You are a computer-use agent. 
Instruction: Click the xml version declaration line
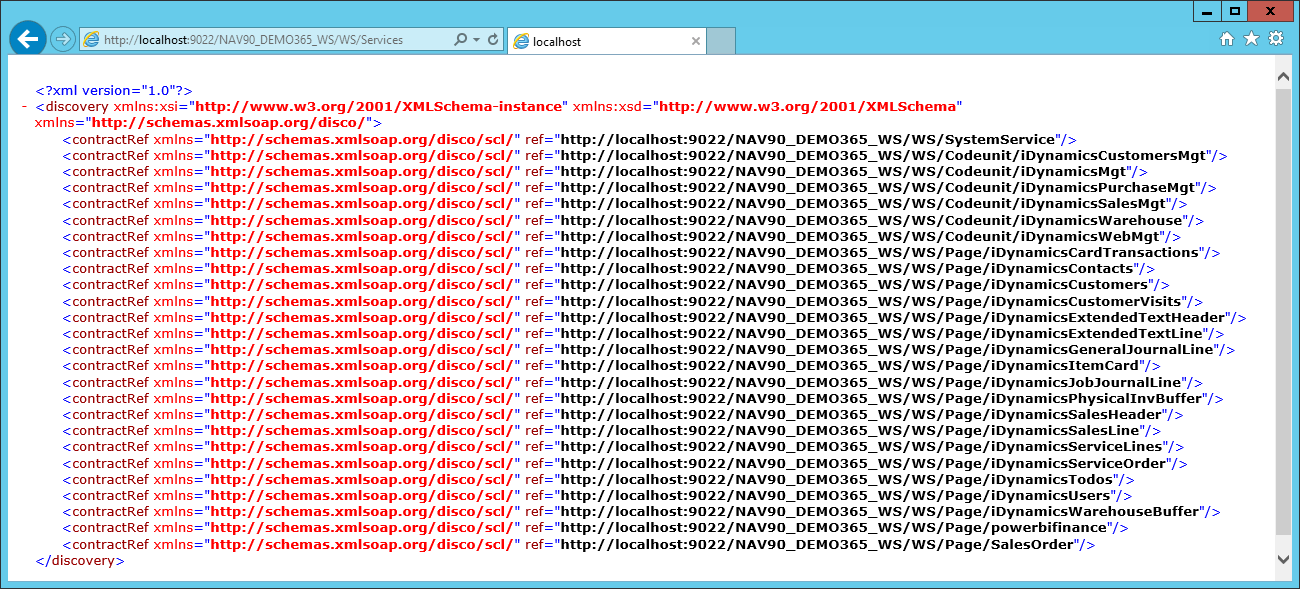pos(113,90)
